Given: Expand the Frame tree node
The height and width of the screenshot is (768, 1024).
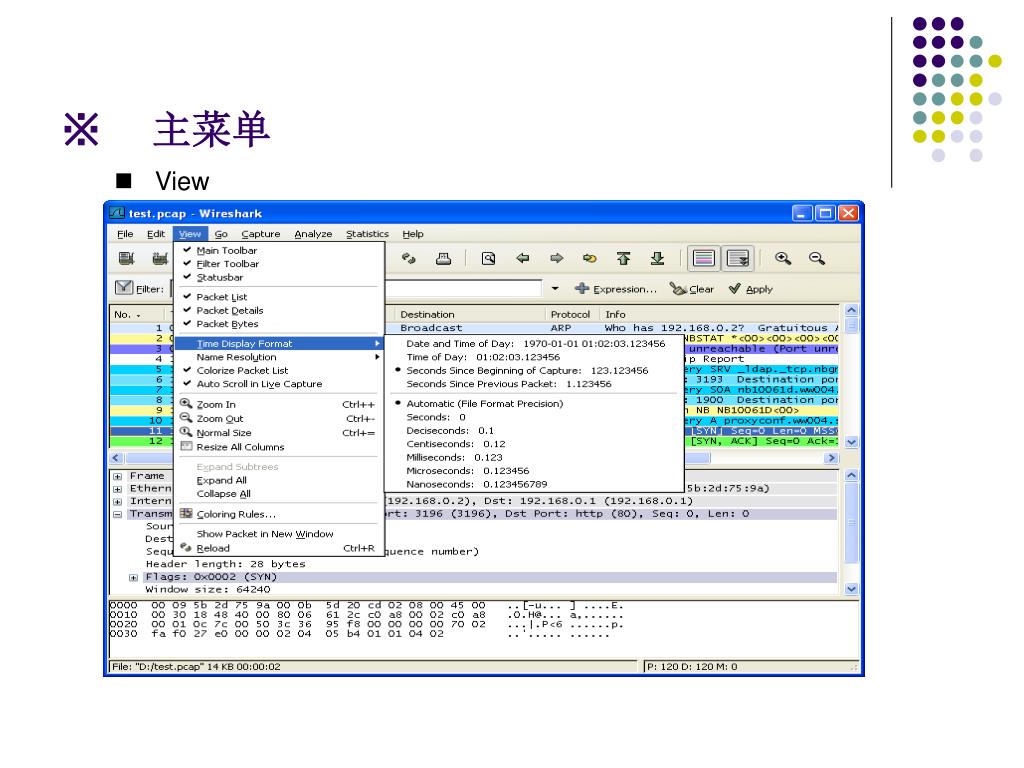Looking at the screenshot, I should click(118, 477).
